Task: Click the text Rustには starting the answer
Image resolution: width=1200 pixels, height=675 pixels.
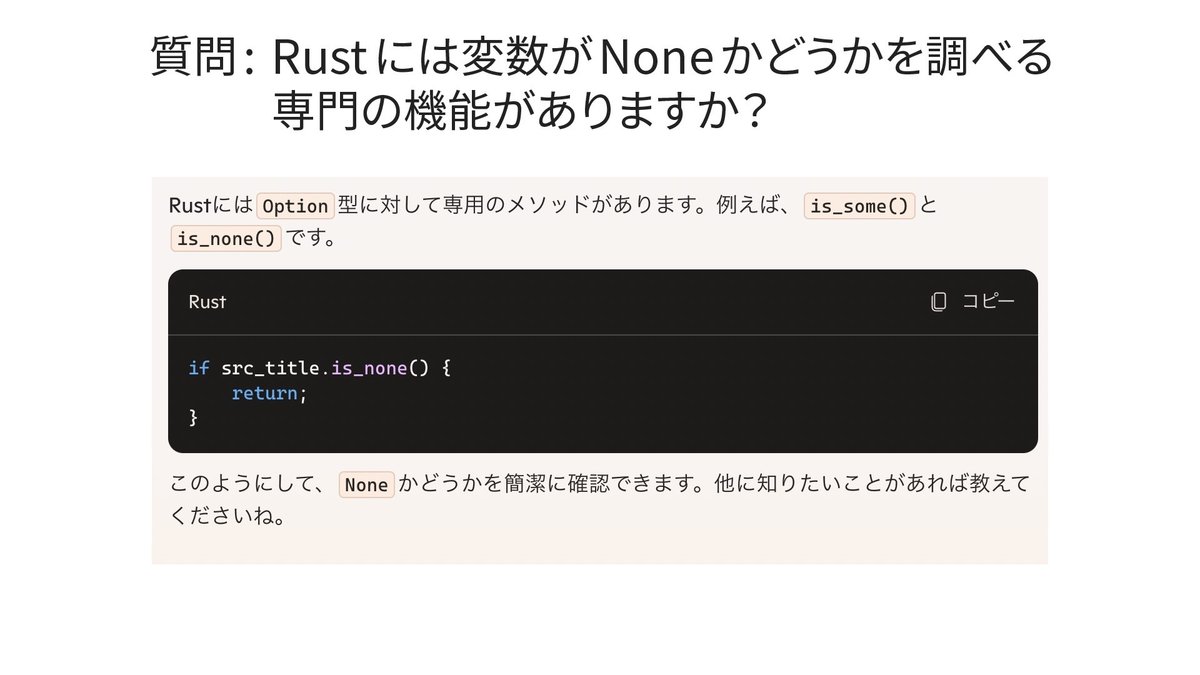Action: tap(211, 206)
